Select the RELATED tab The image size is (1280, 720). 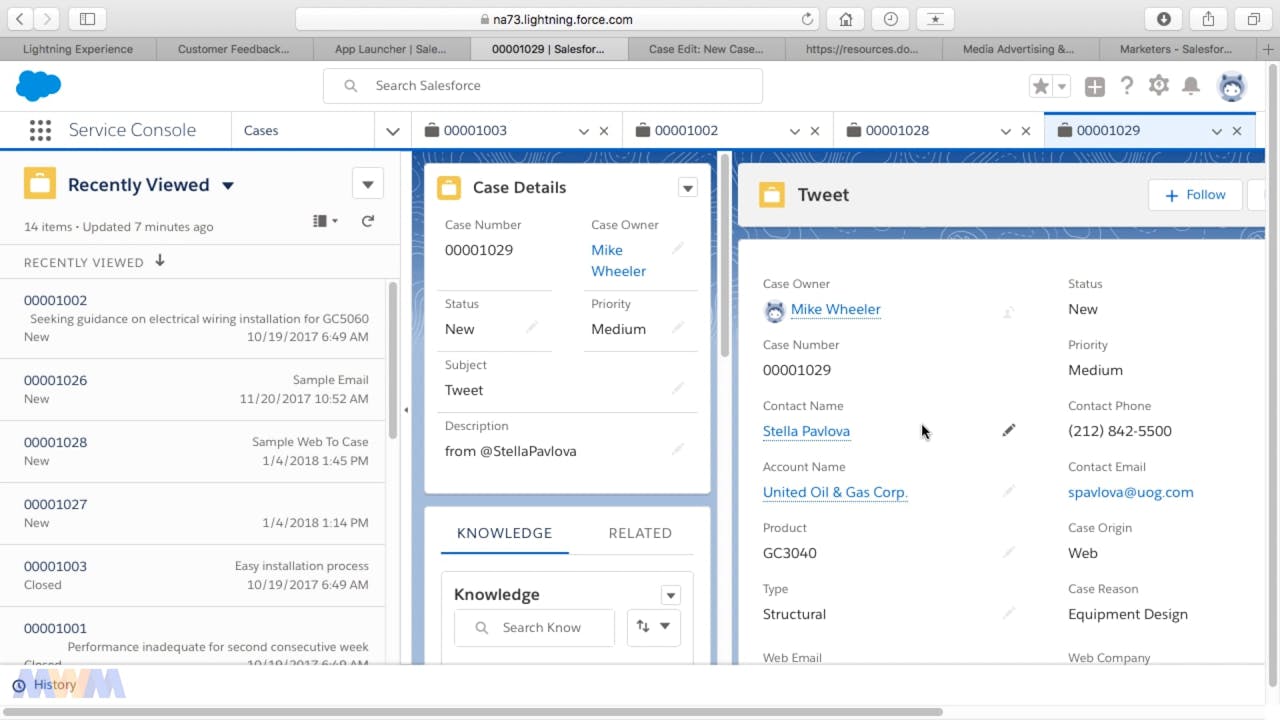pyautogui.click(x=640, y=533)
